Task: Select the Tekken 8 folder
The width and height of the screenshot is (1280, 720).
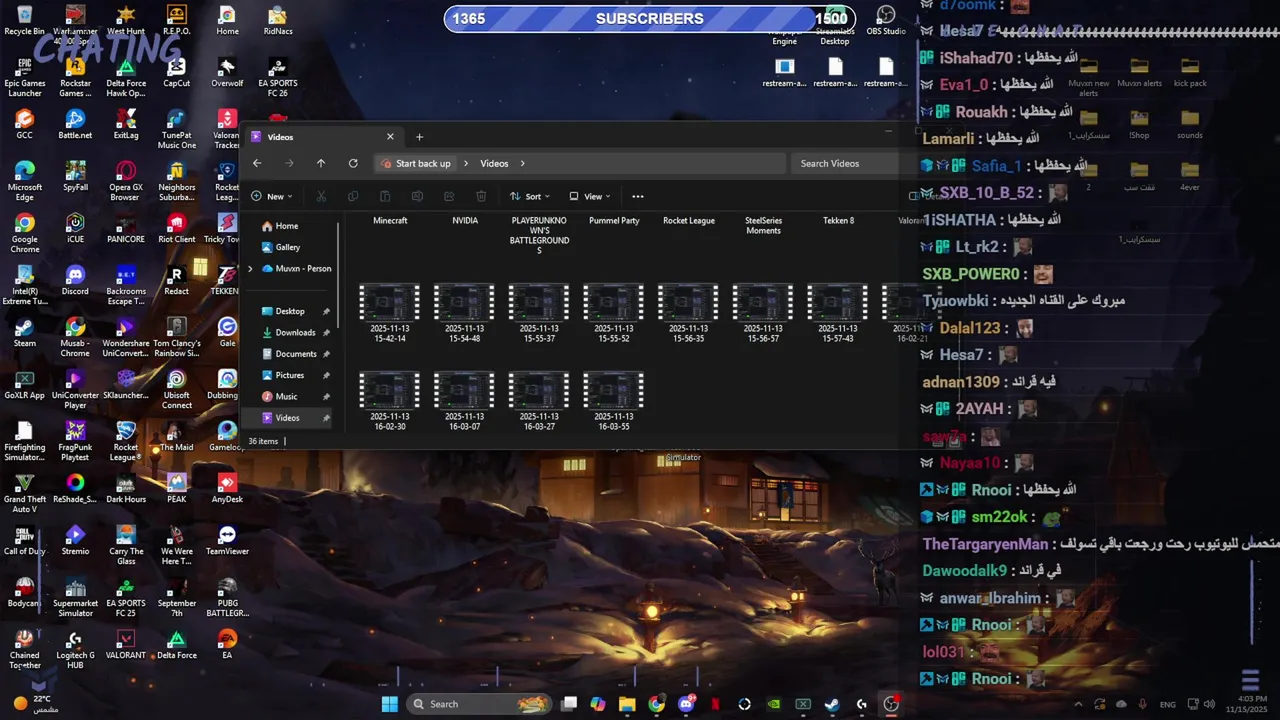Action: coord(838,221)
